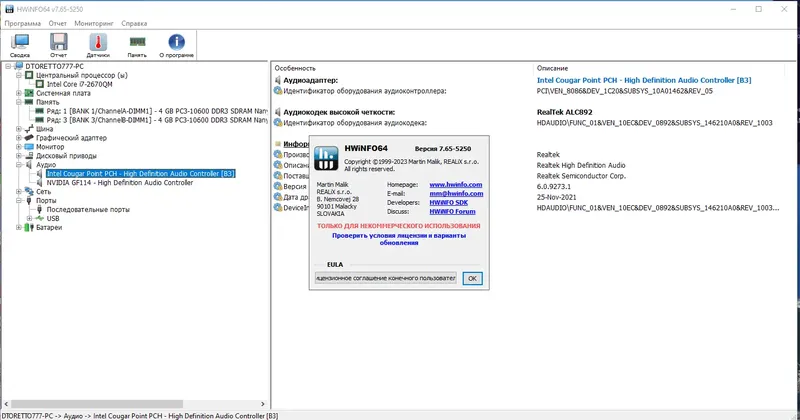This screenshot has width=800, height=420.
Task: Select the Intel Core i7-2670QM processor item
Action: (80, 84)
